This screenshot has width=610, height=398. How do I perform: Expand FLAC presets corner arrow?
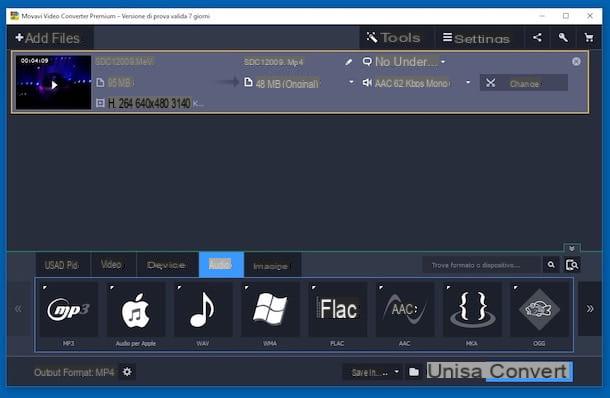tap(314, 288)
